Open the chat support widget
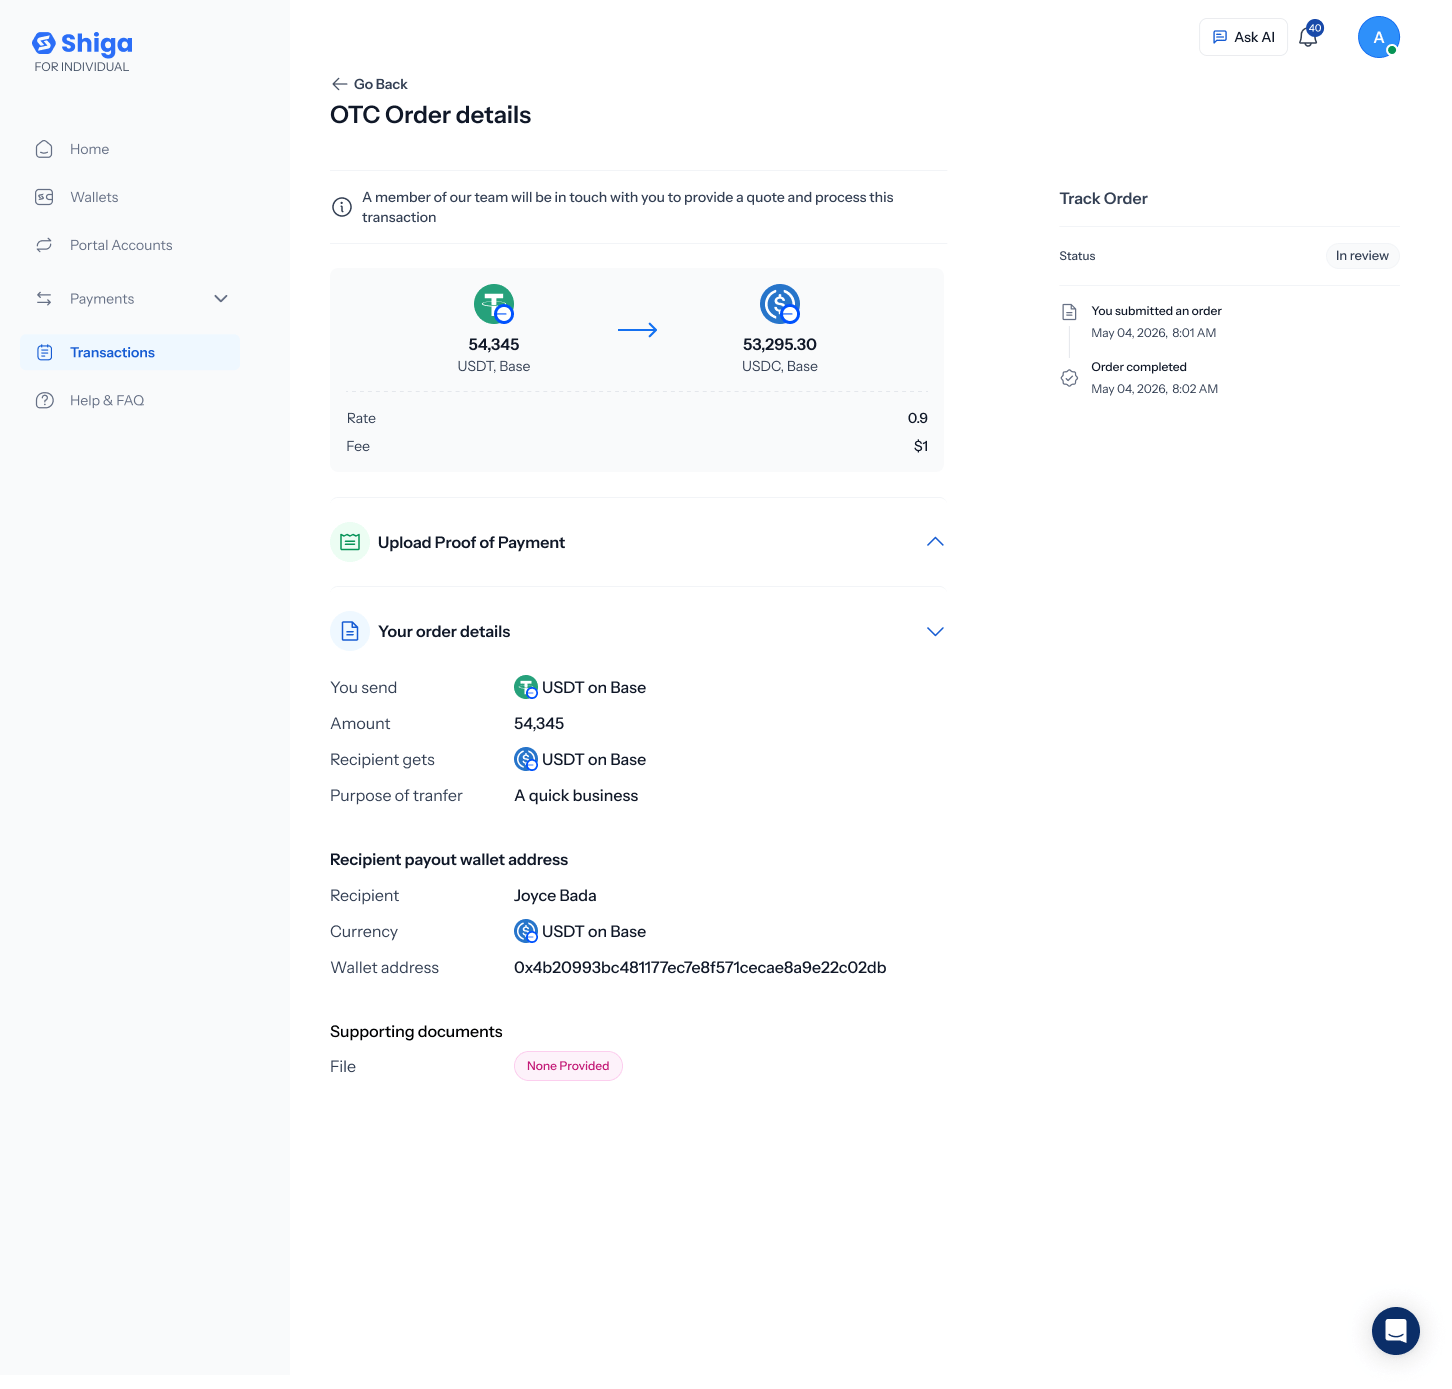The image size is (1452, 1389). point(1396,1331)
